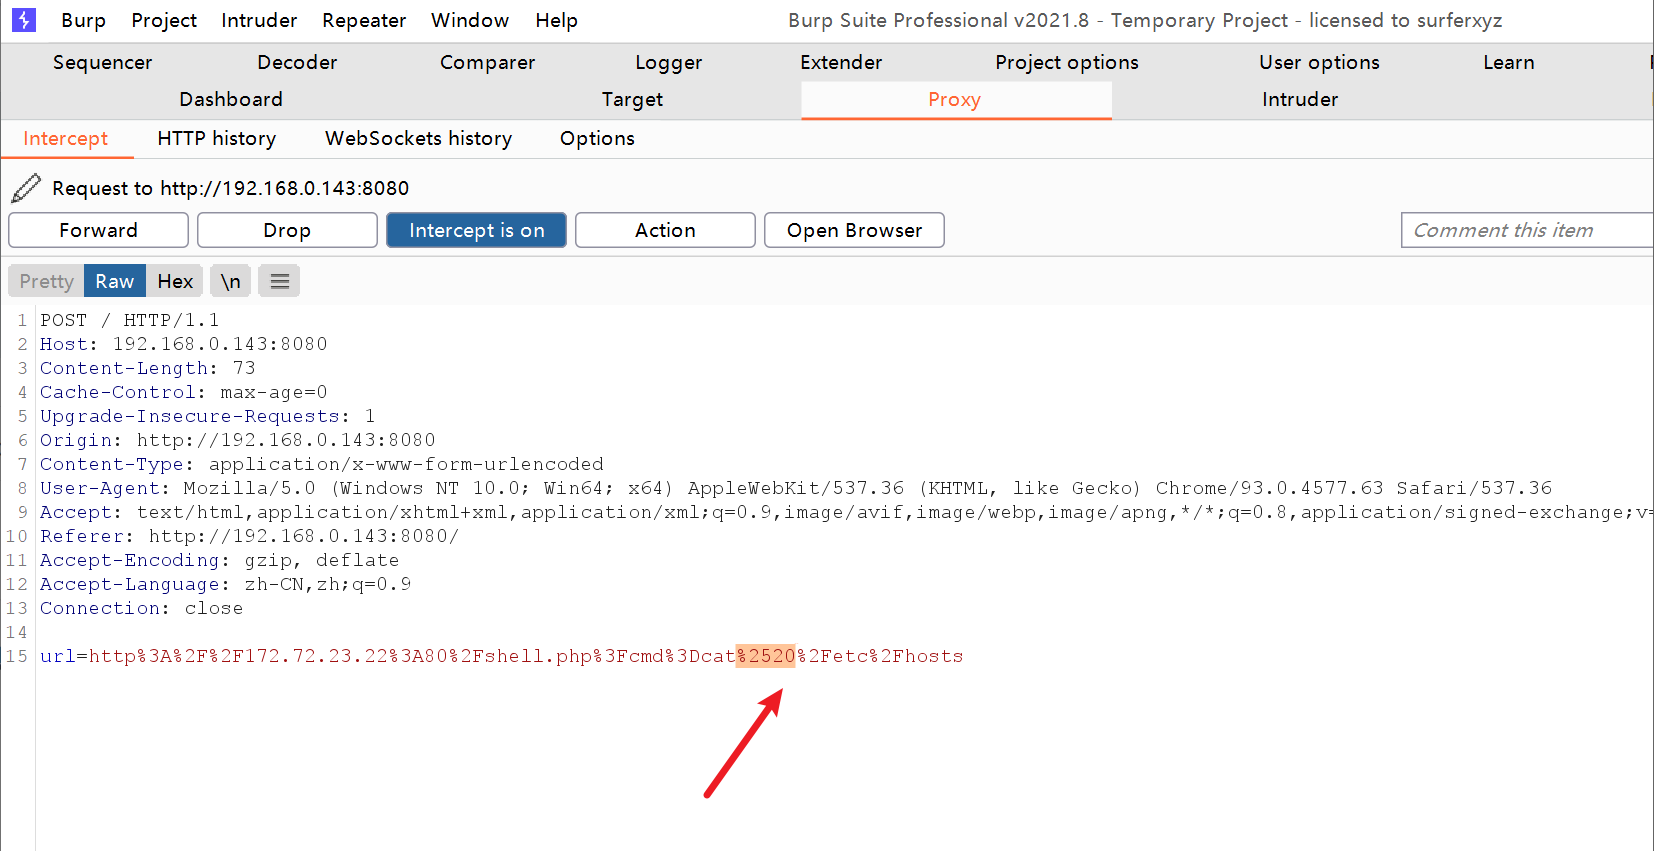Screen dimensions: 1654x851
Task: Switch to the Extender tab
Action: pyautogui.click(x=841, y=62)
